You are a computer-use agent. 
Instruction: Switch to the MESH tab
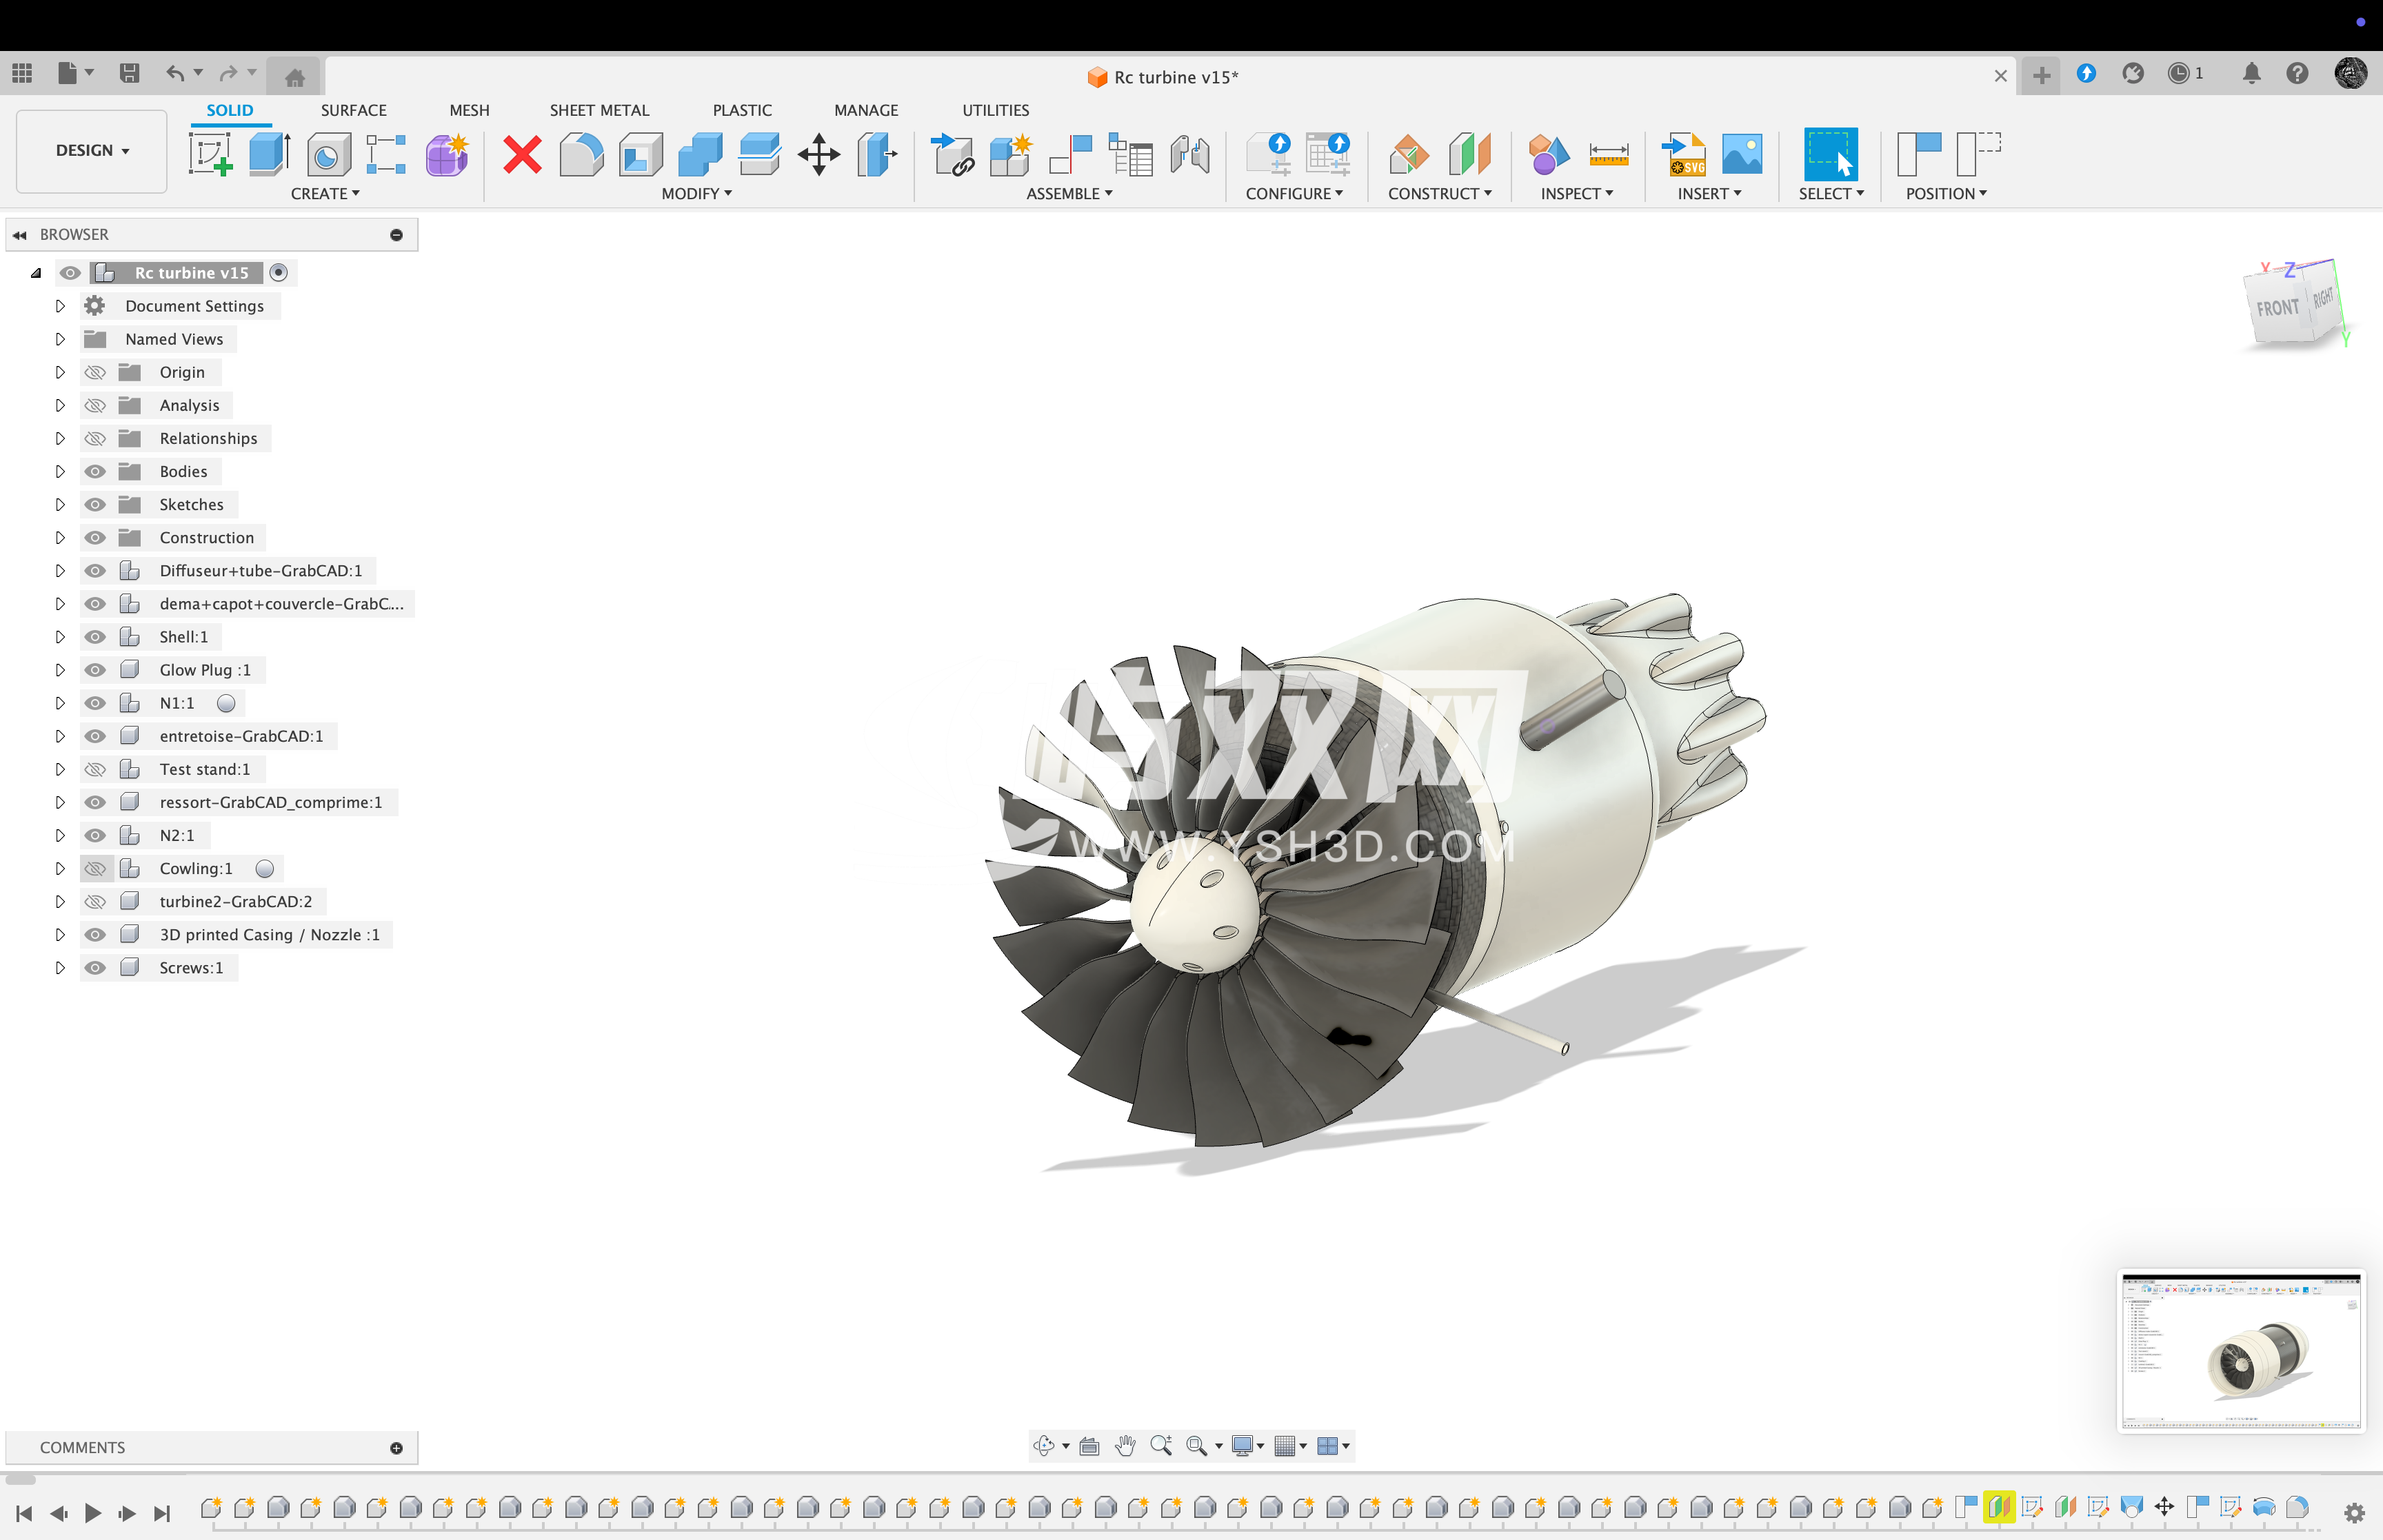tap(469, 110)
